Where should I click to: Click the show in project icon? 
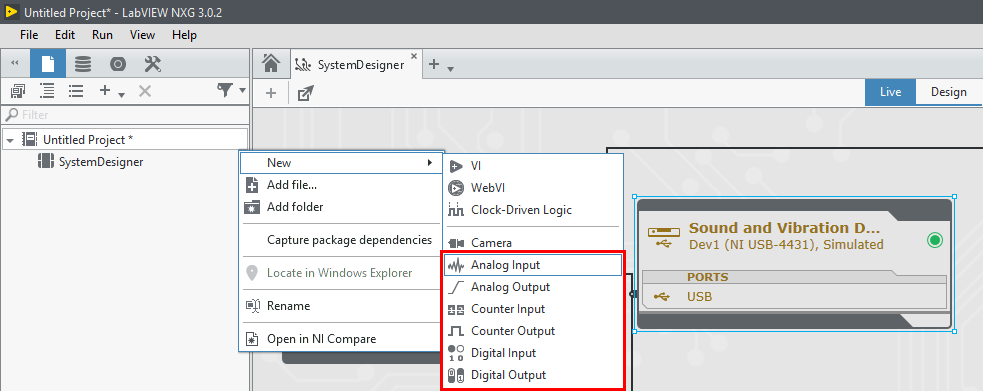pyautogui.click(x=18, y=91)
